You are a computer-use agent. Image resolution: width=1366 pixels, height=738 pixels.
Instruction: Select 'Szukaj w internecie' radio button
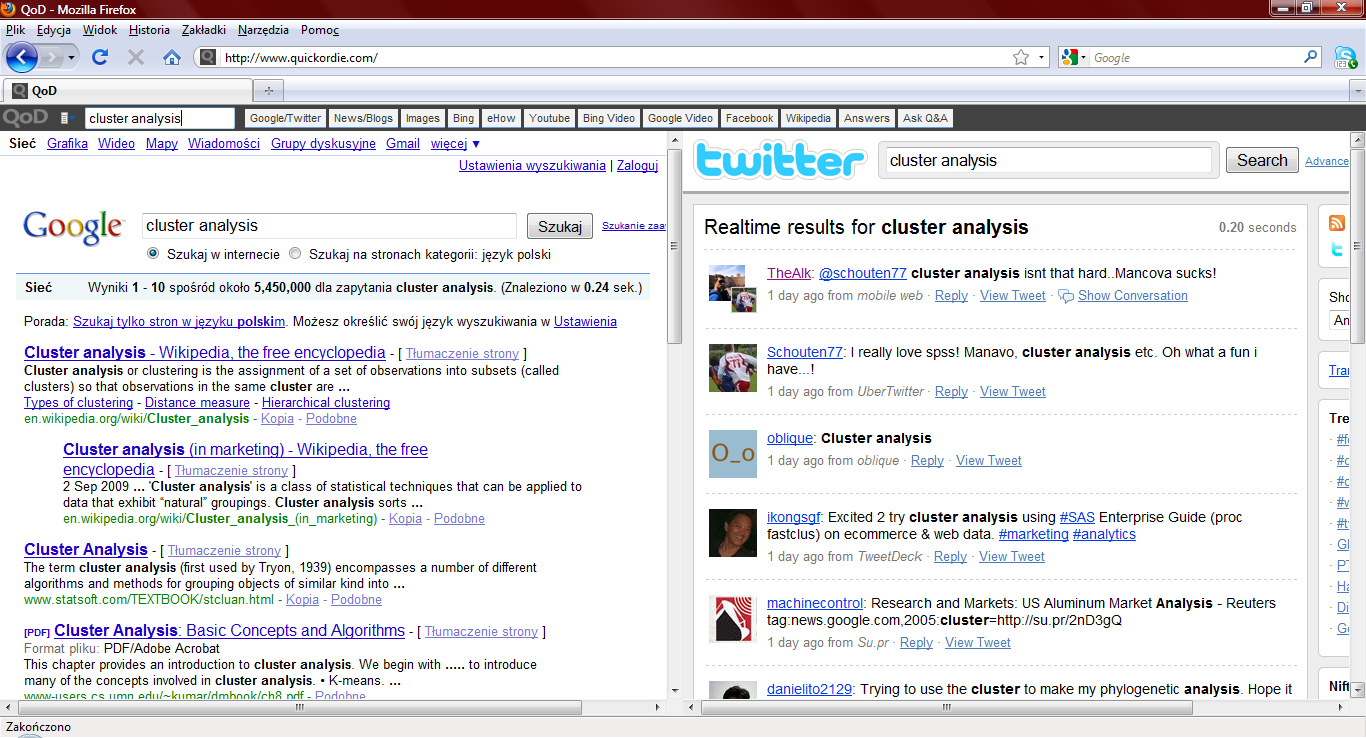pos(153,254)
